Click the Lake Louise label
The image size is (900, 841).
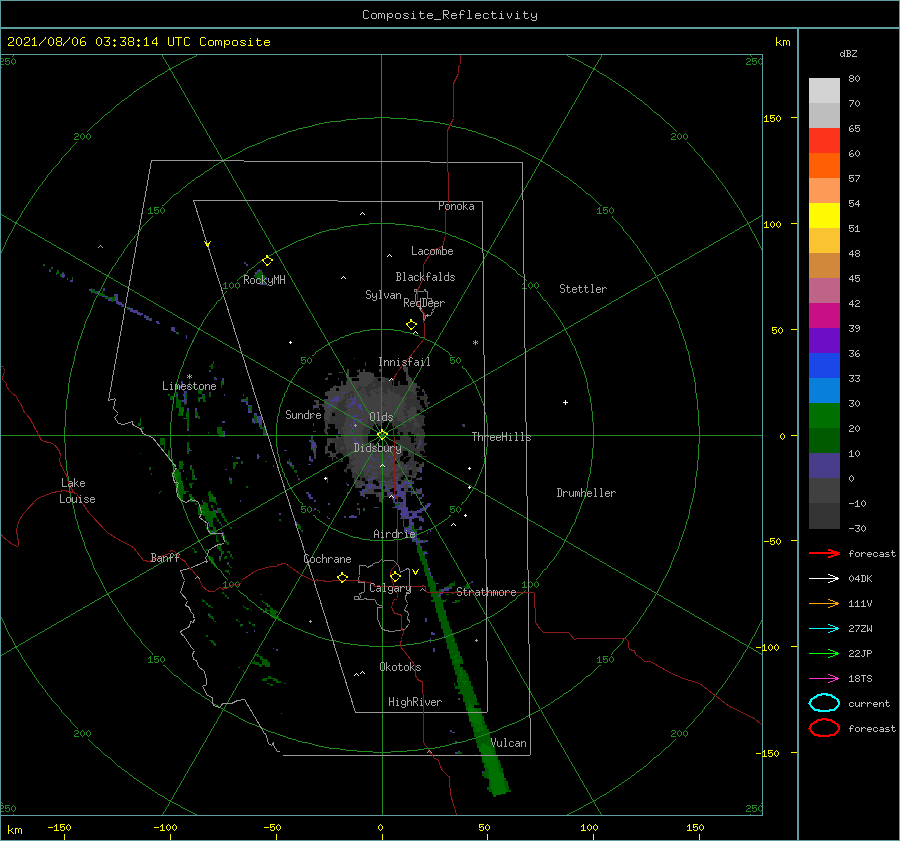77,491
